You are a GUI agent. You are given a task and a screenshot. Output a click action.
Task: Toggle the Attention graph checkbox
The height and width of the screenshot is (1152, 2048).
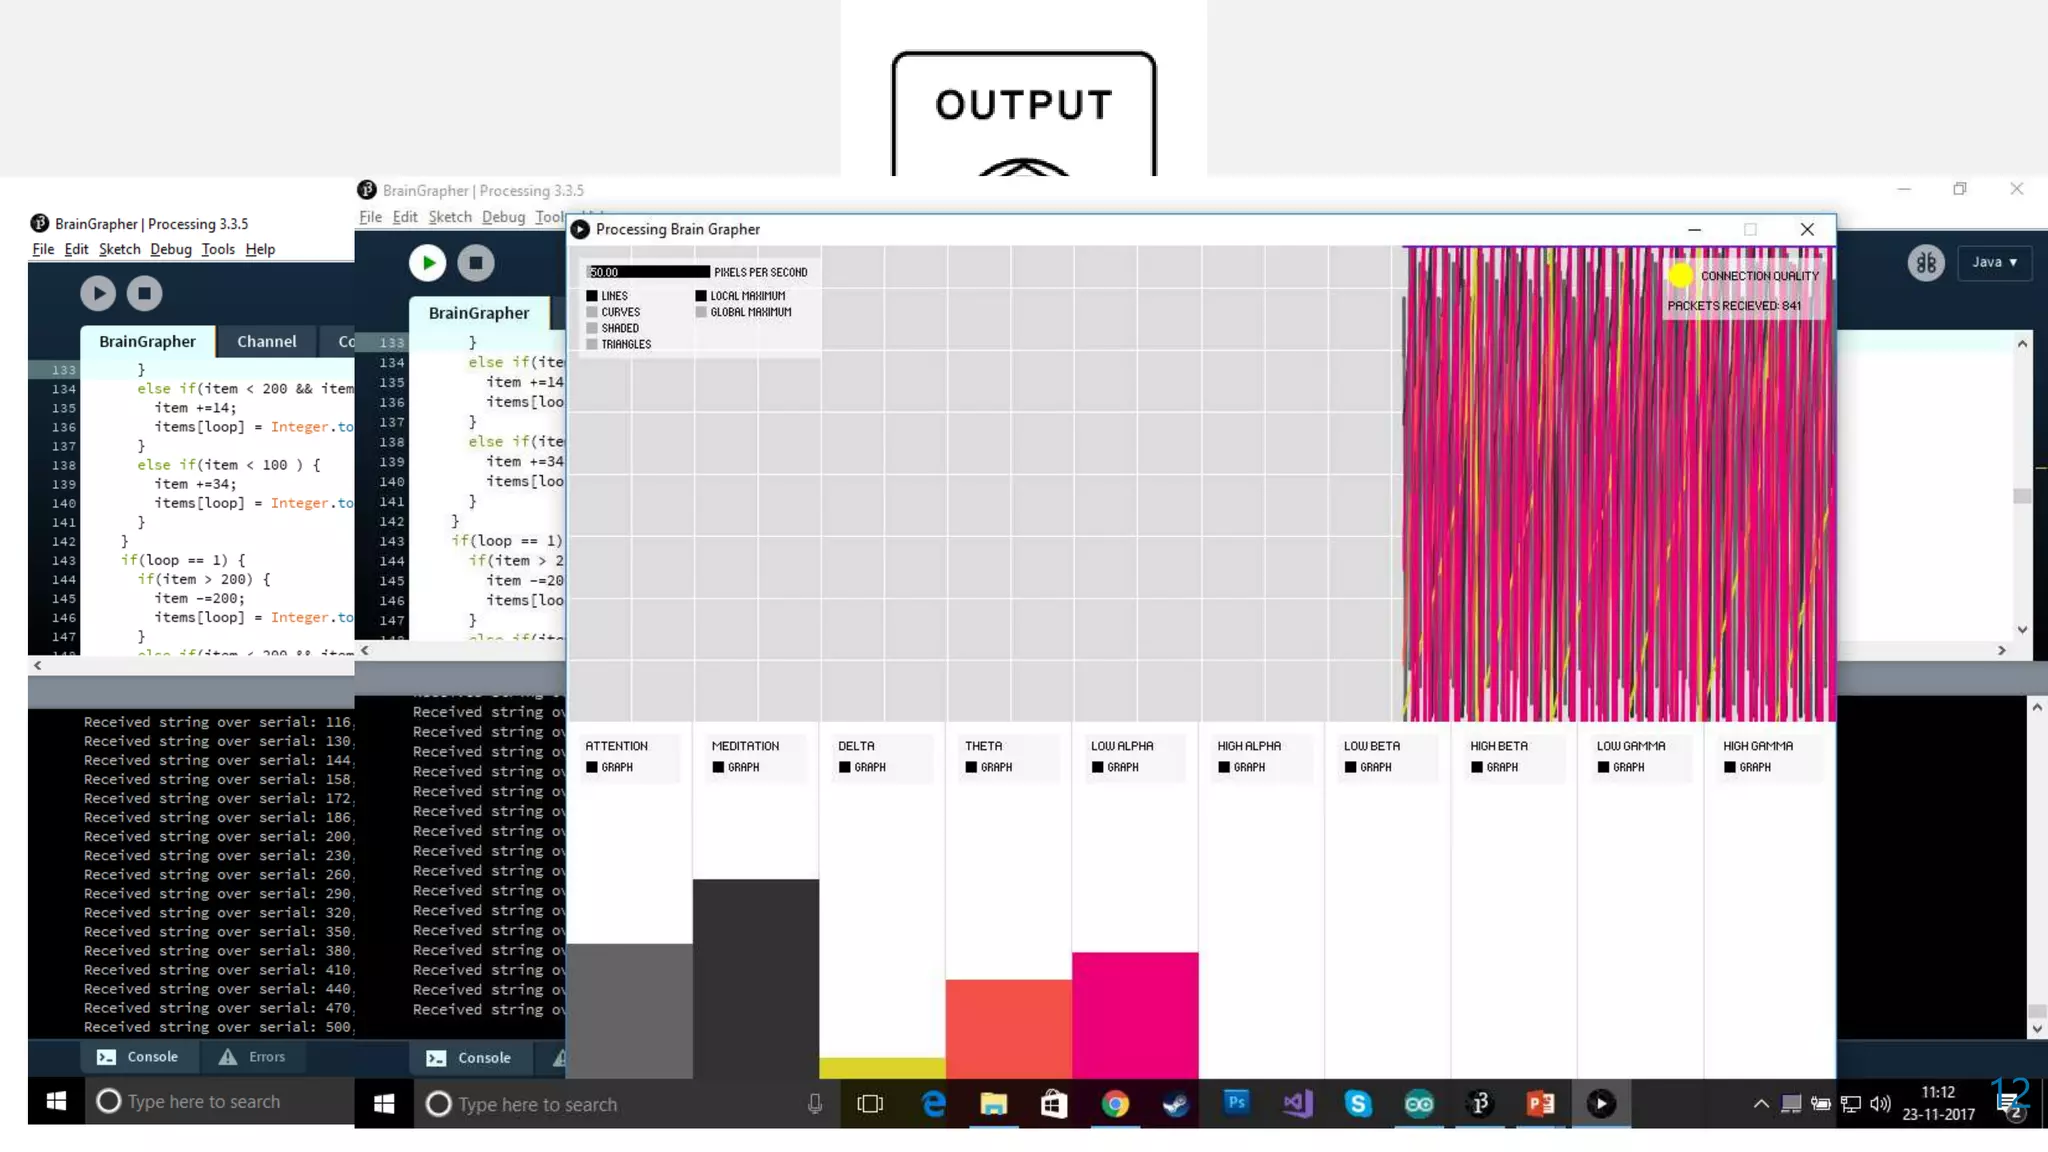(592, 767)
